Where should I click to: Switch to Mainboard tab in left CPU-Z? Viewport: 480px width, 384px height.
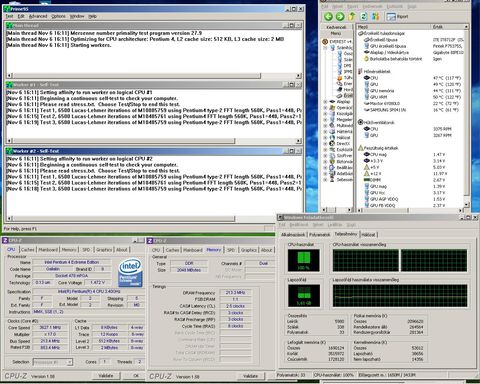[x=48, y=250]
